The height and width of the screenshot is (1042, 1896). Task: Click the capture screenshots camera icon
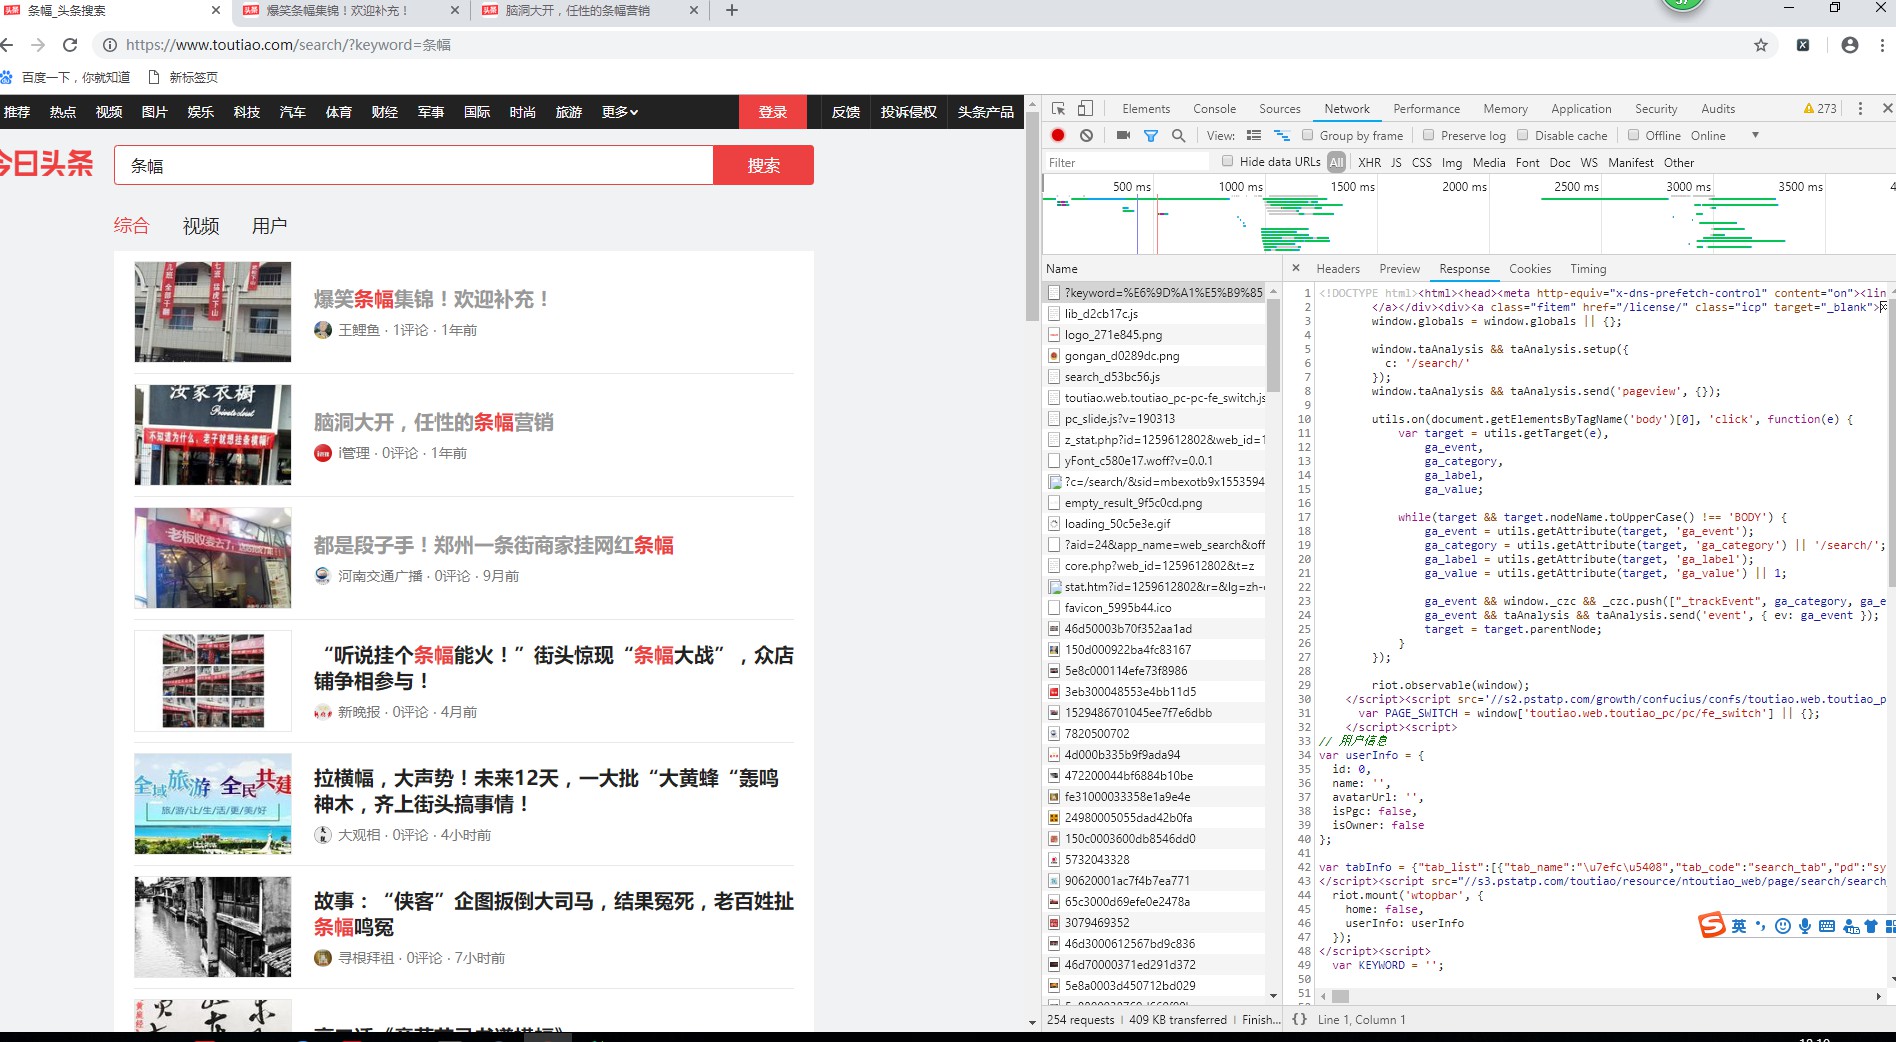1123,135
